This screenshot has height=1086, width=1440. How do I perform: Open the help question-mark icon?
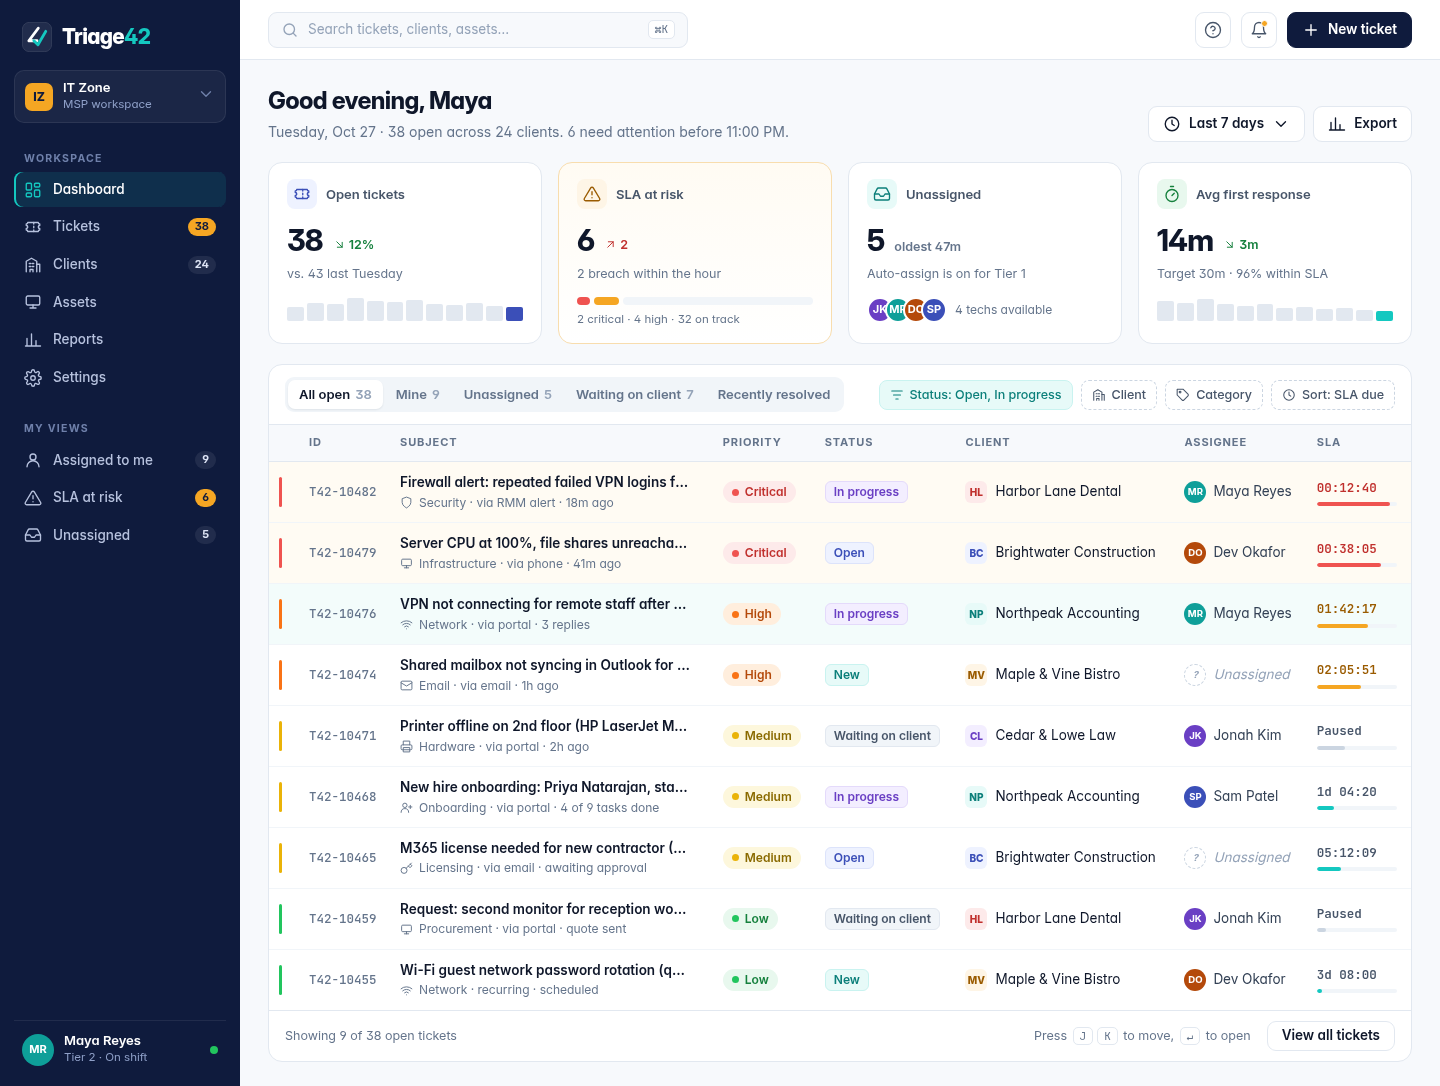click(x=1213, y=30)
